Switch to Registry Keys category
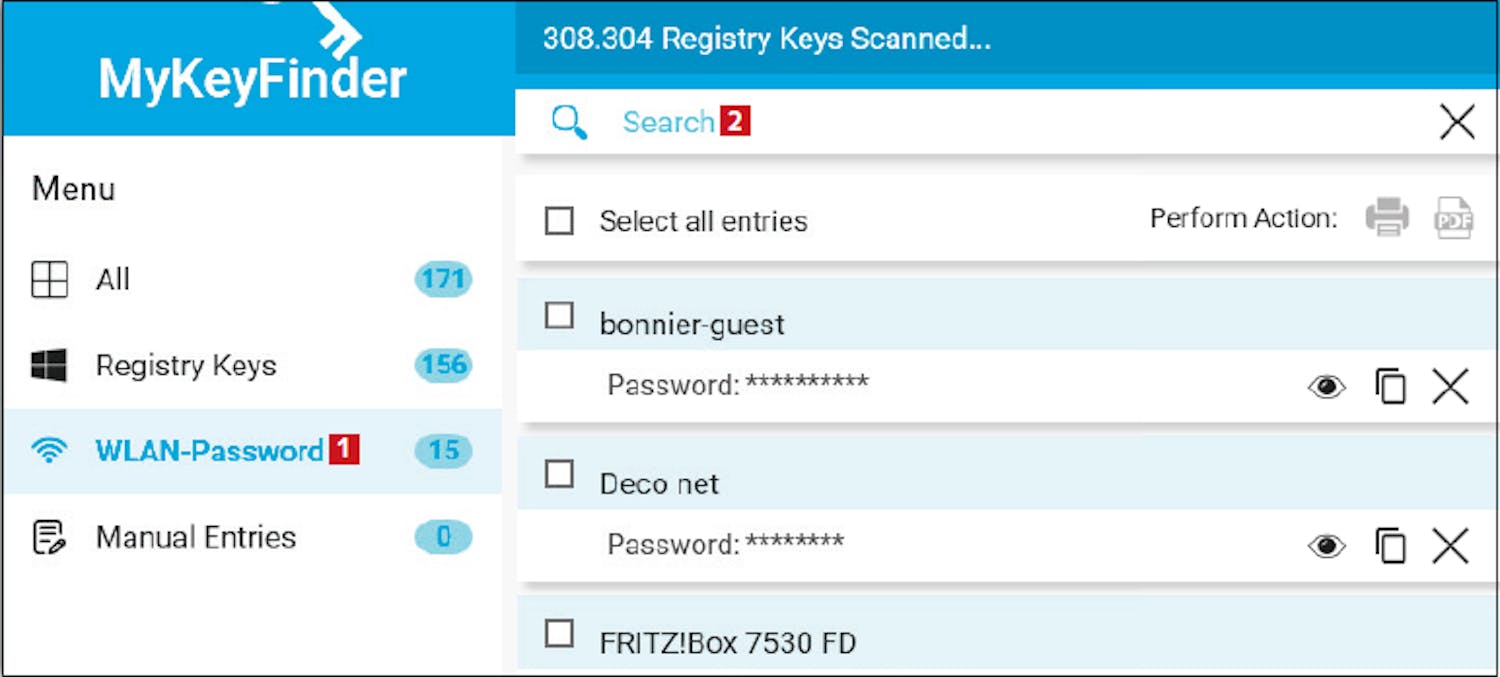 pyautogui.click(x=185, y=366)
